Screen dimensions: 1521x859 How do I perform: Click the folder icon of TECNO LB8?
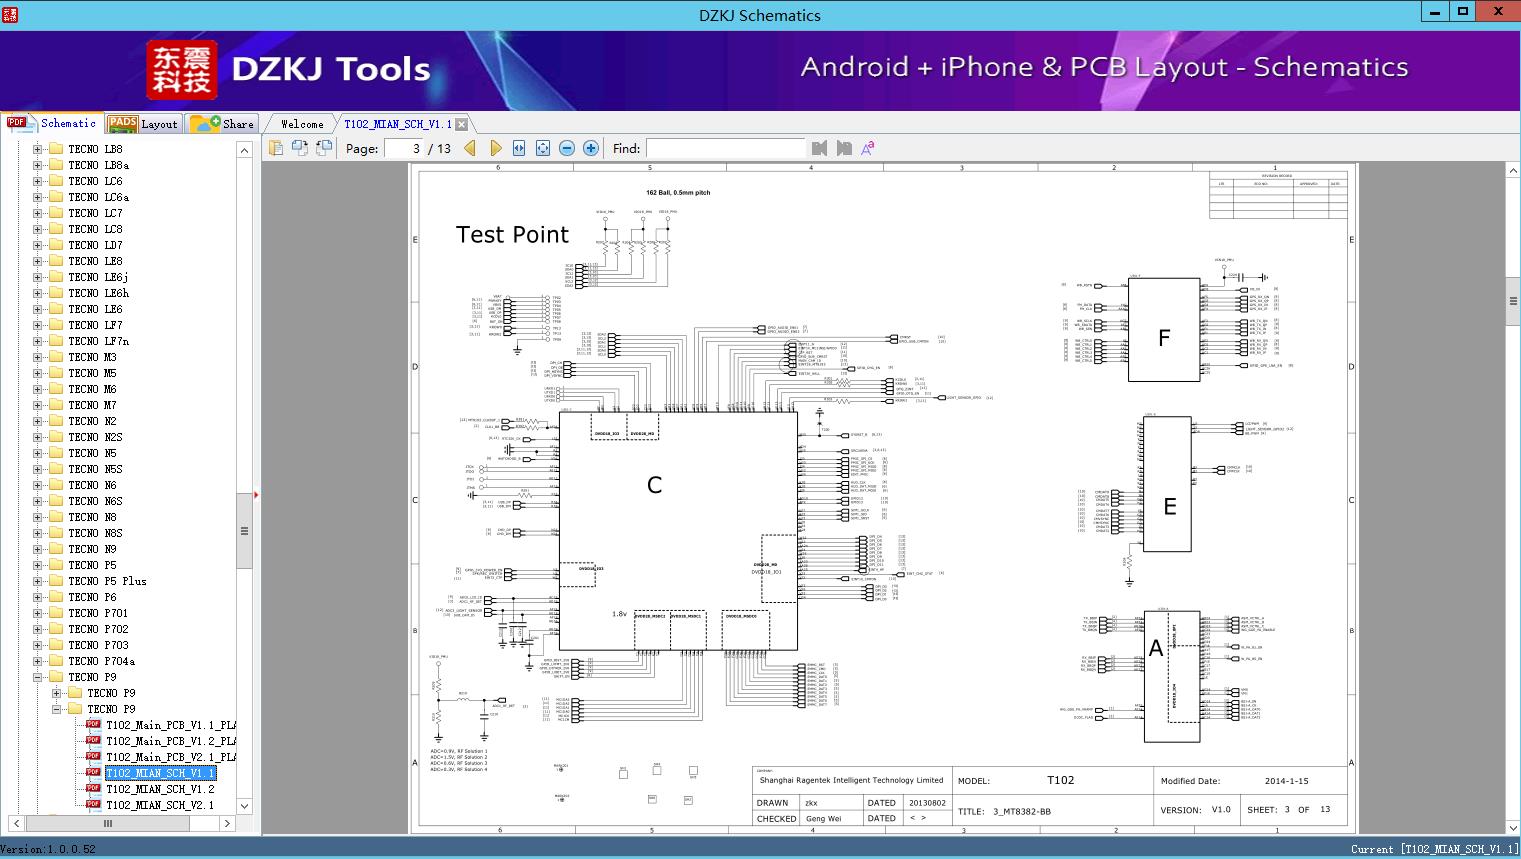pyautogui.click(x=56, y=149)
